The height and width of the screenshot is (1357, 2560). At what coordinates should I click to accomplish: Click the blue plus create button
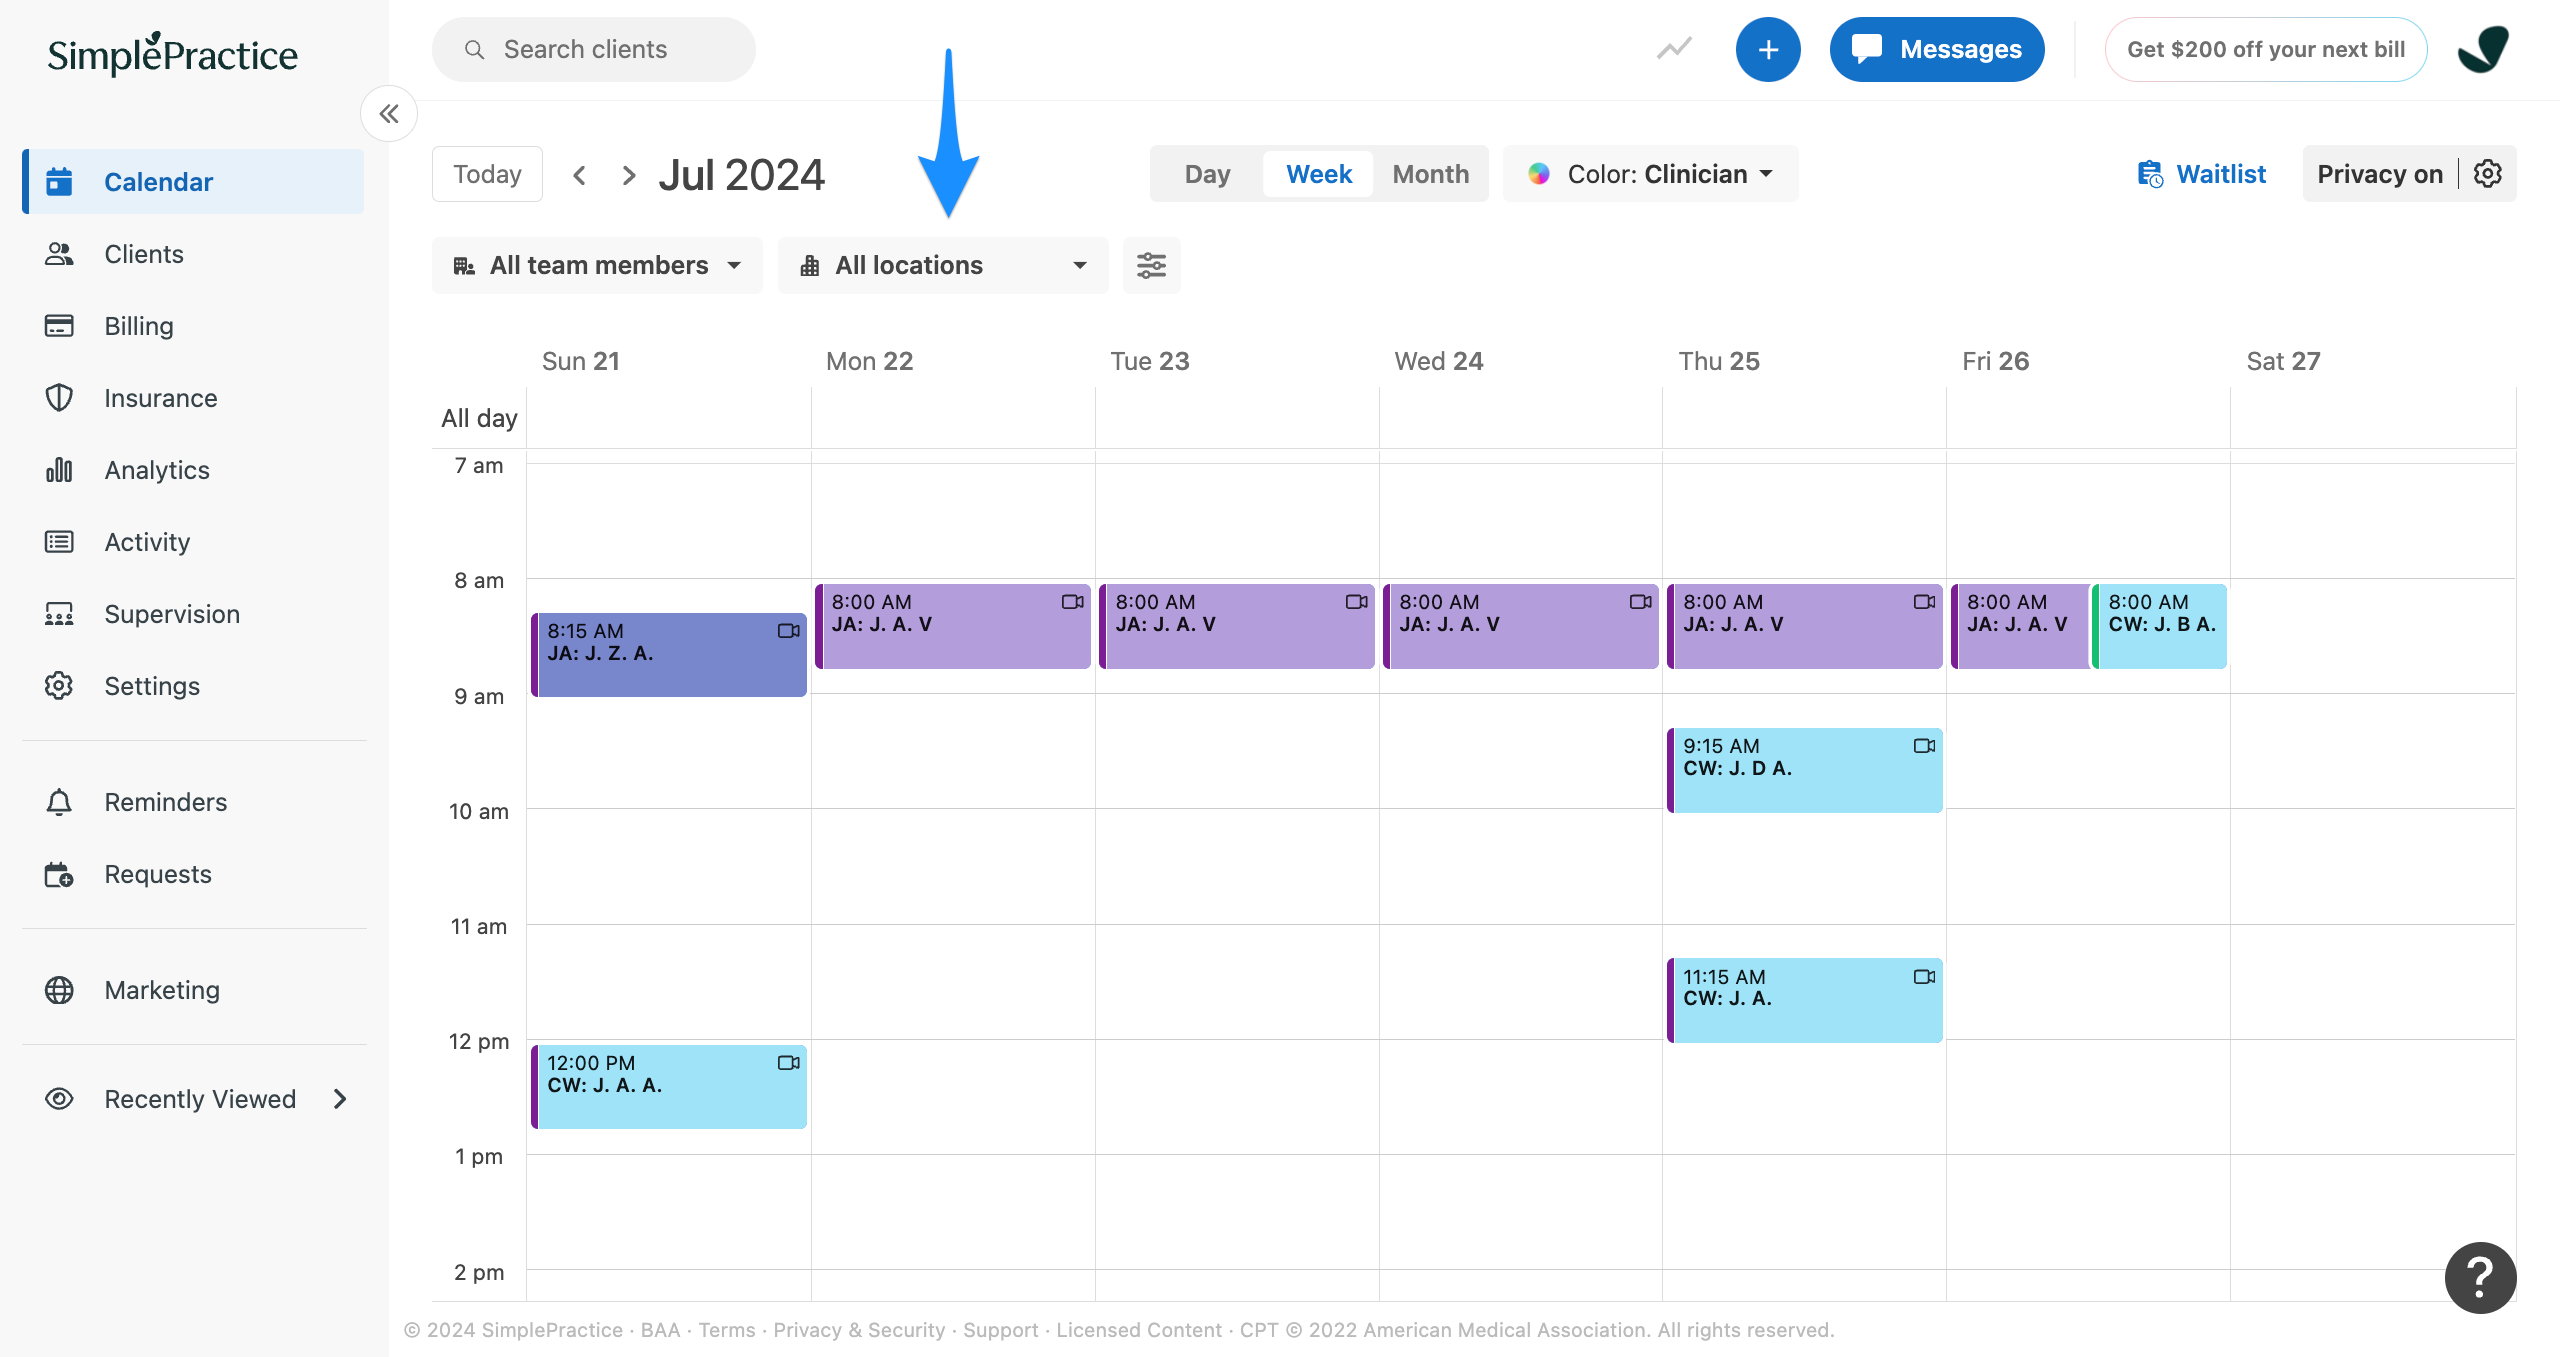tap(1768, 49)
